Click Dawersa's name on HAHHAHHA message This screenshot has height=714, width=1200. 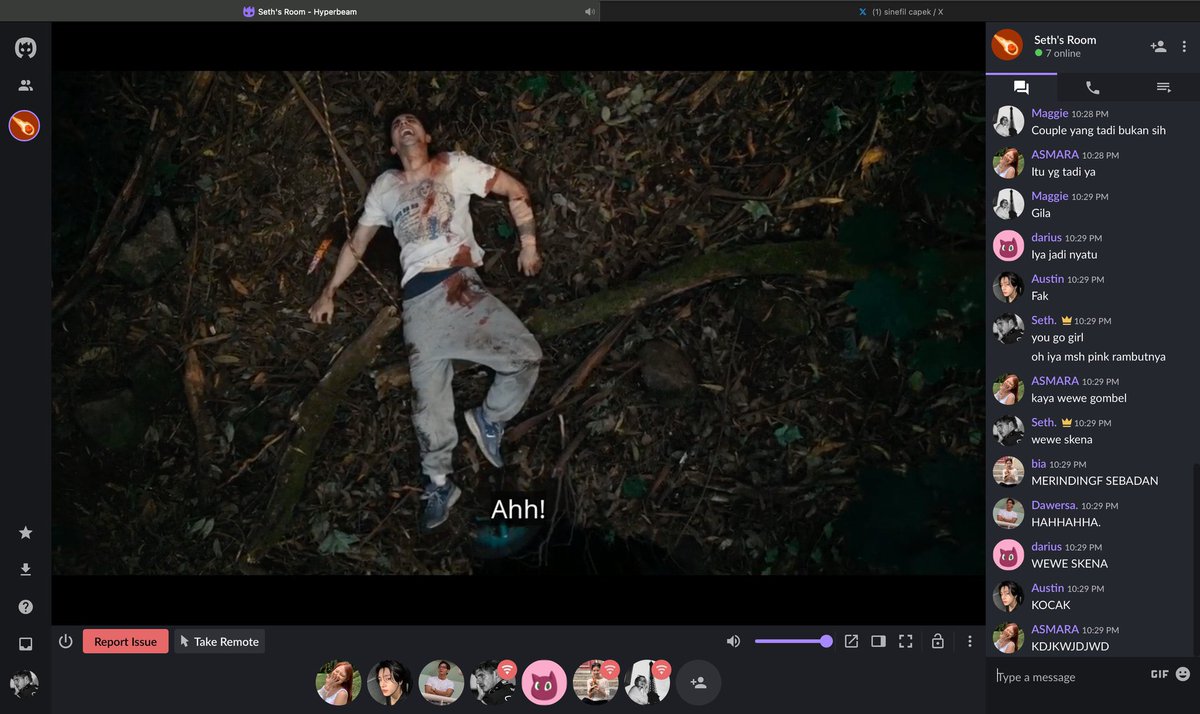pyautogui.click(x=1054, y=506)
